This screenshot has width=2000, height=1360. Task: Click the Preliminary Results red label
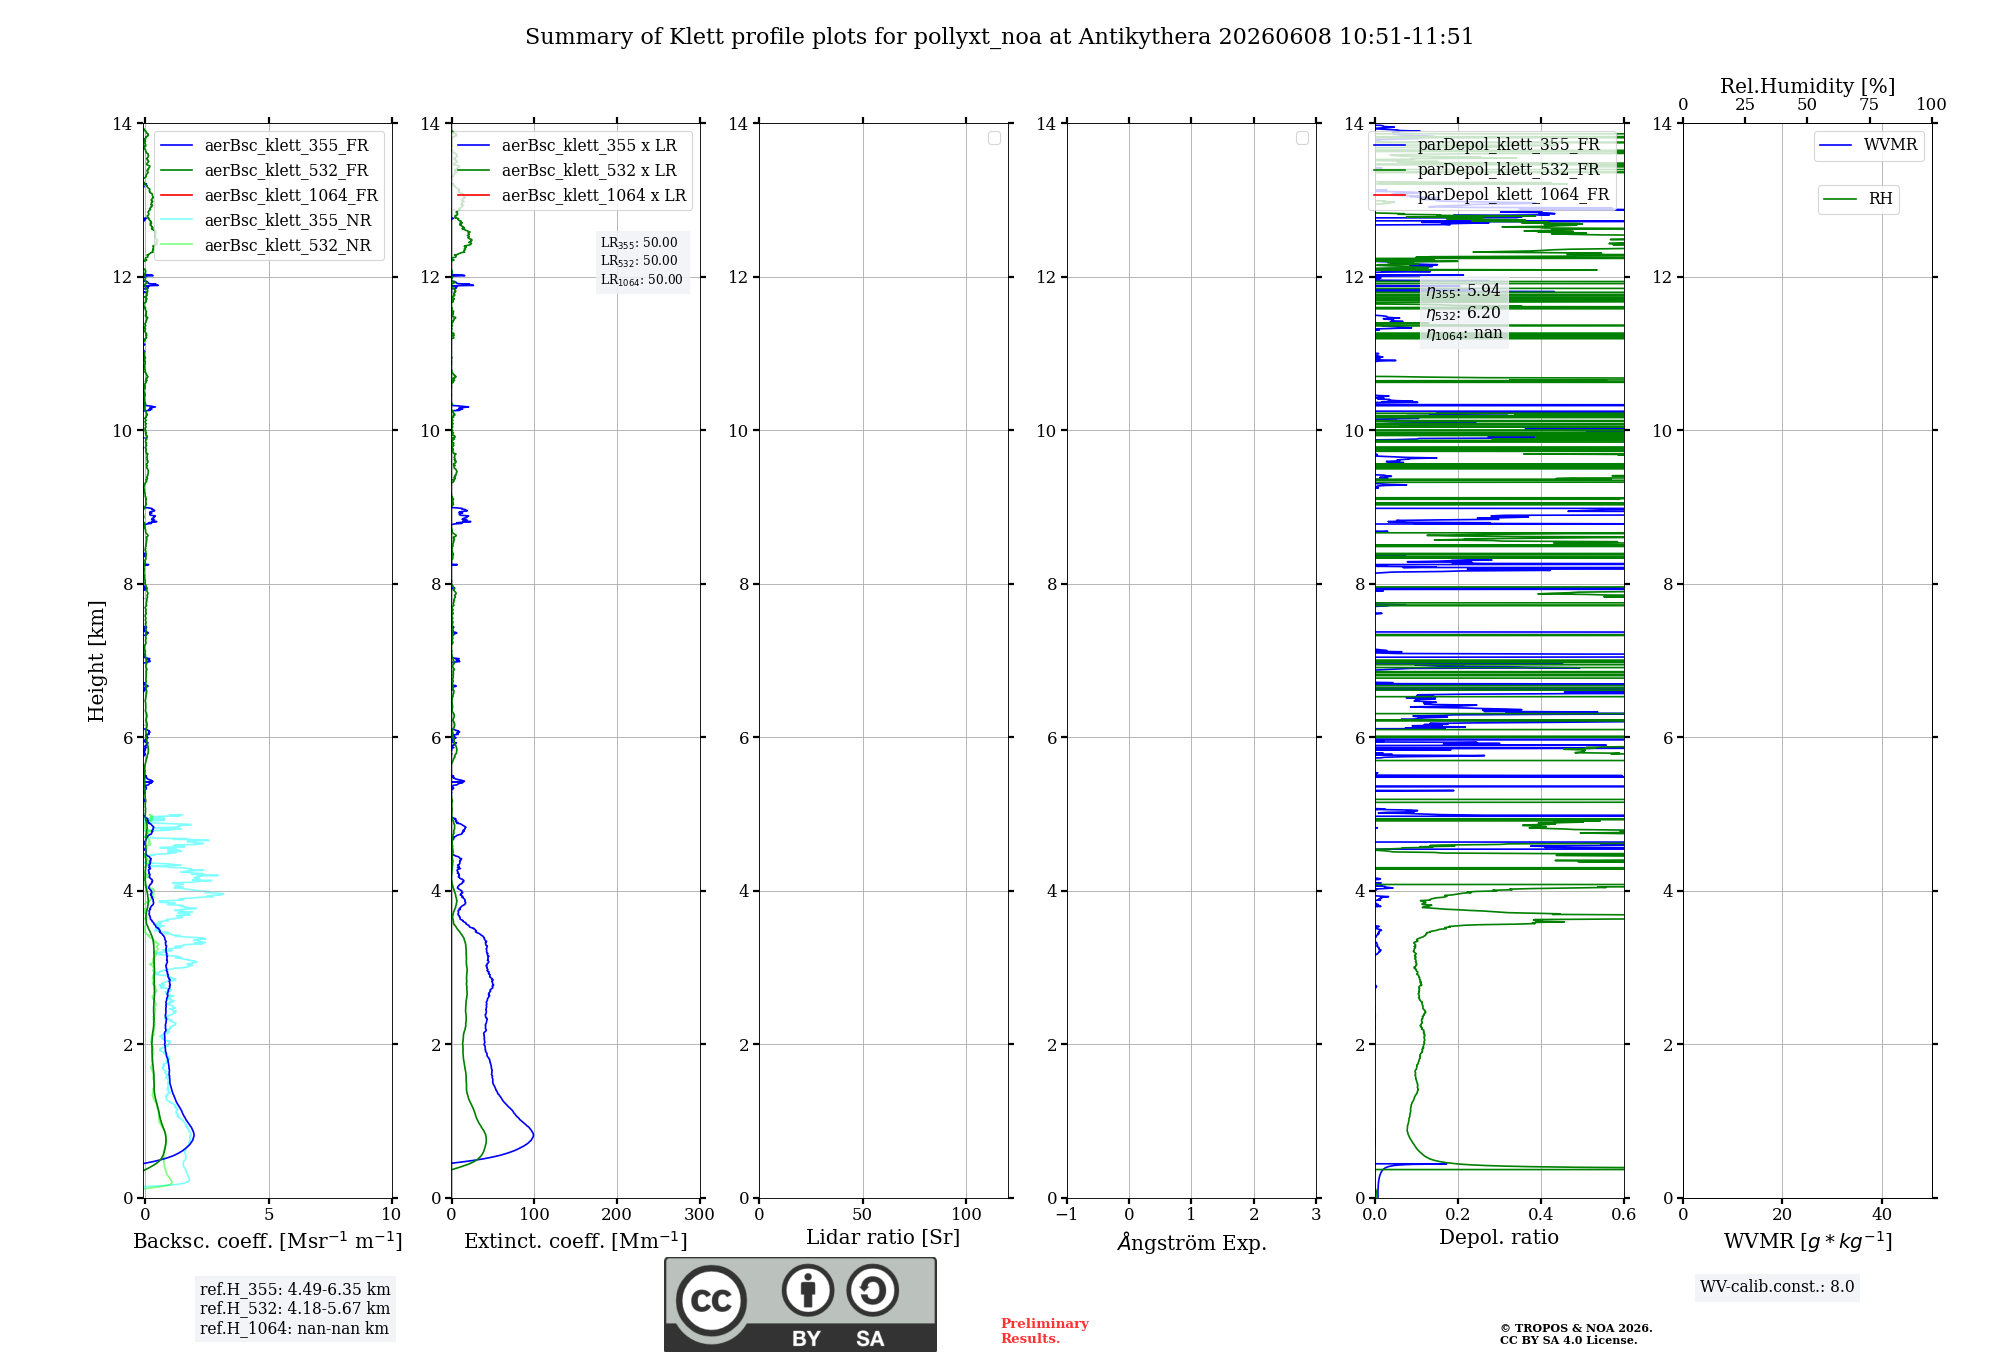(1045, 1331)
